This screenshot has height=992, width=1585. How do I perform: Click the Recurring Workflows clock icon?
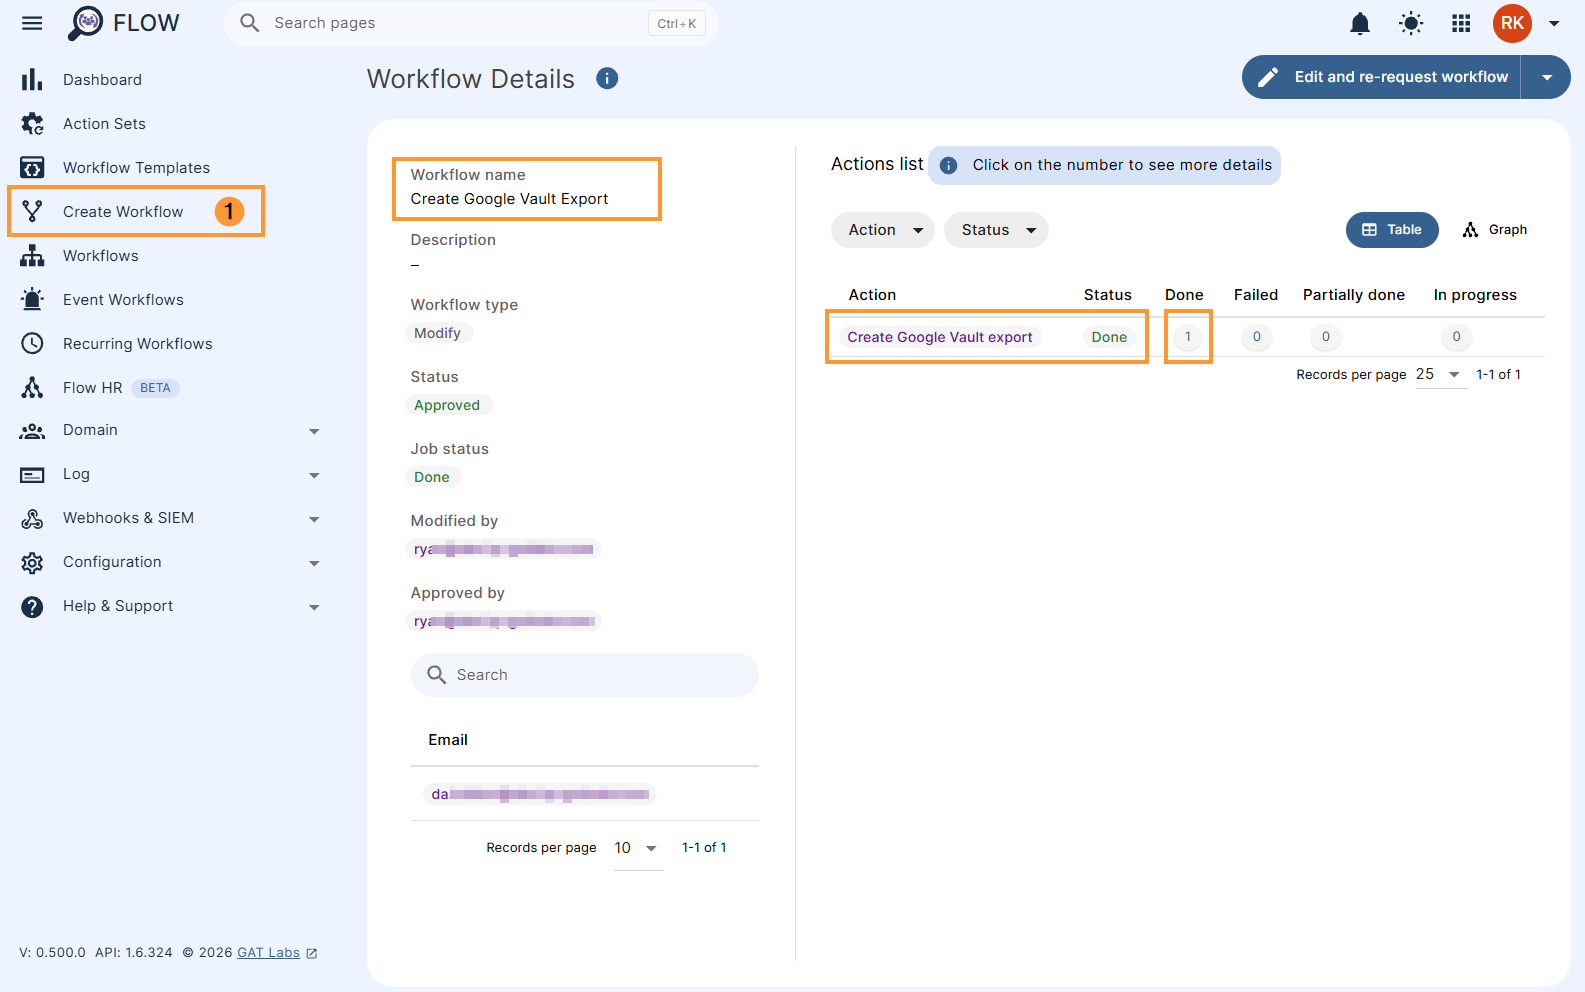32,343
